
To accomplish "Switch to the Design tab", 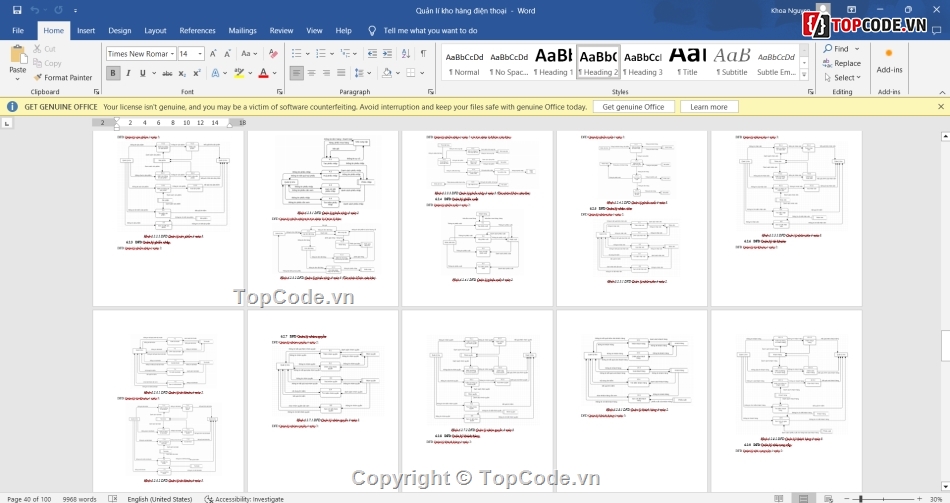I will pos(119,30).
